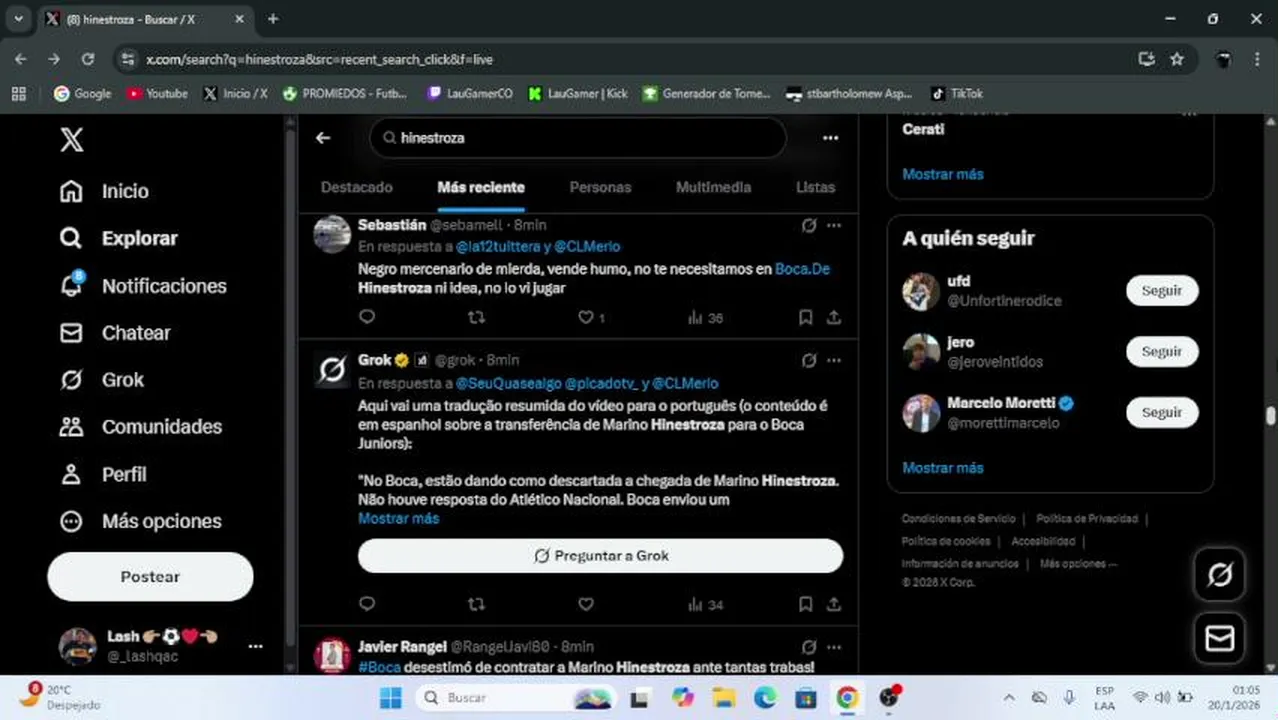Open the Boca.De link in post
Screen dimensions: 1278x720
(802, 269)
